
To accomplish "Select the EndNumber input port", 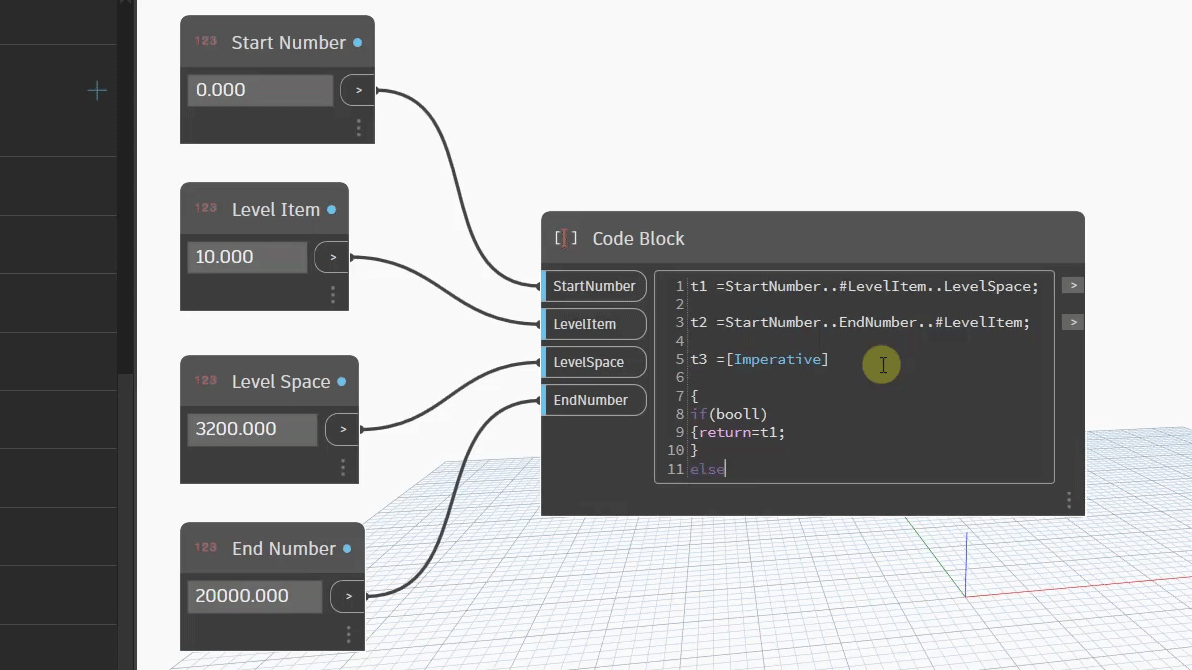I will point(594,400).
